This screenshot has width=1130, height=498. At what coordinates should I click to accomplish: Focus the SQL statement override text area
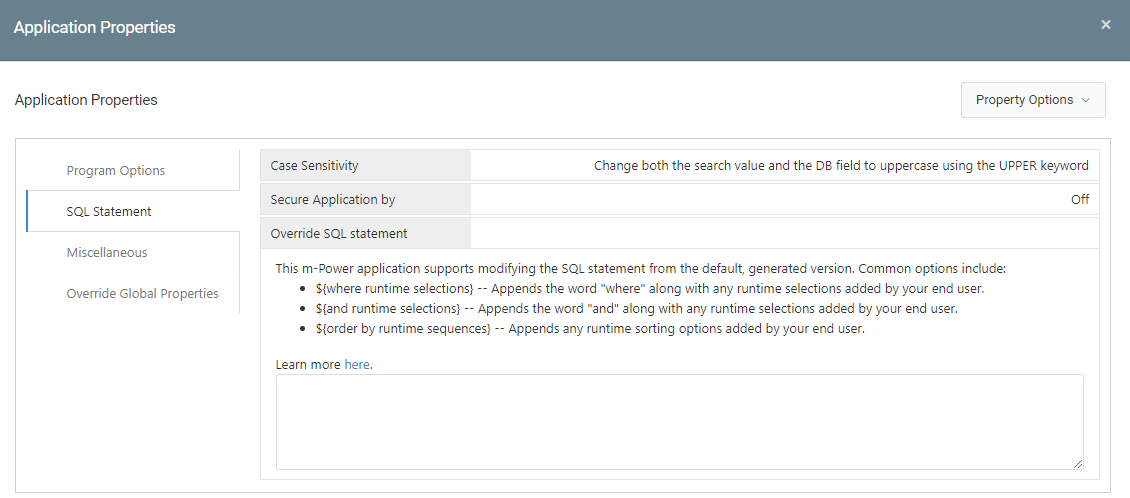click(x=680, y=422)
